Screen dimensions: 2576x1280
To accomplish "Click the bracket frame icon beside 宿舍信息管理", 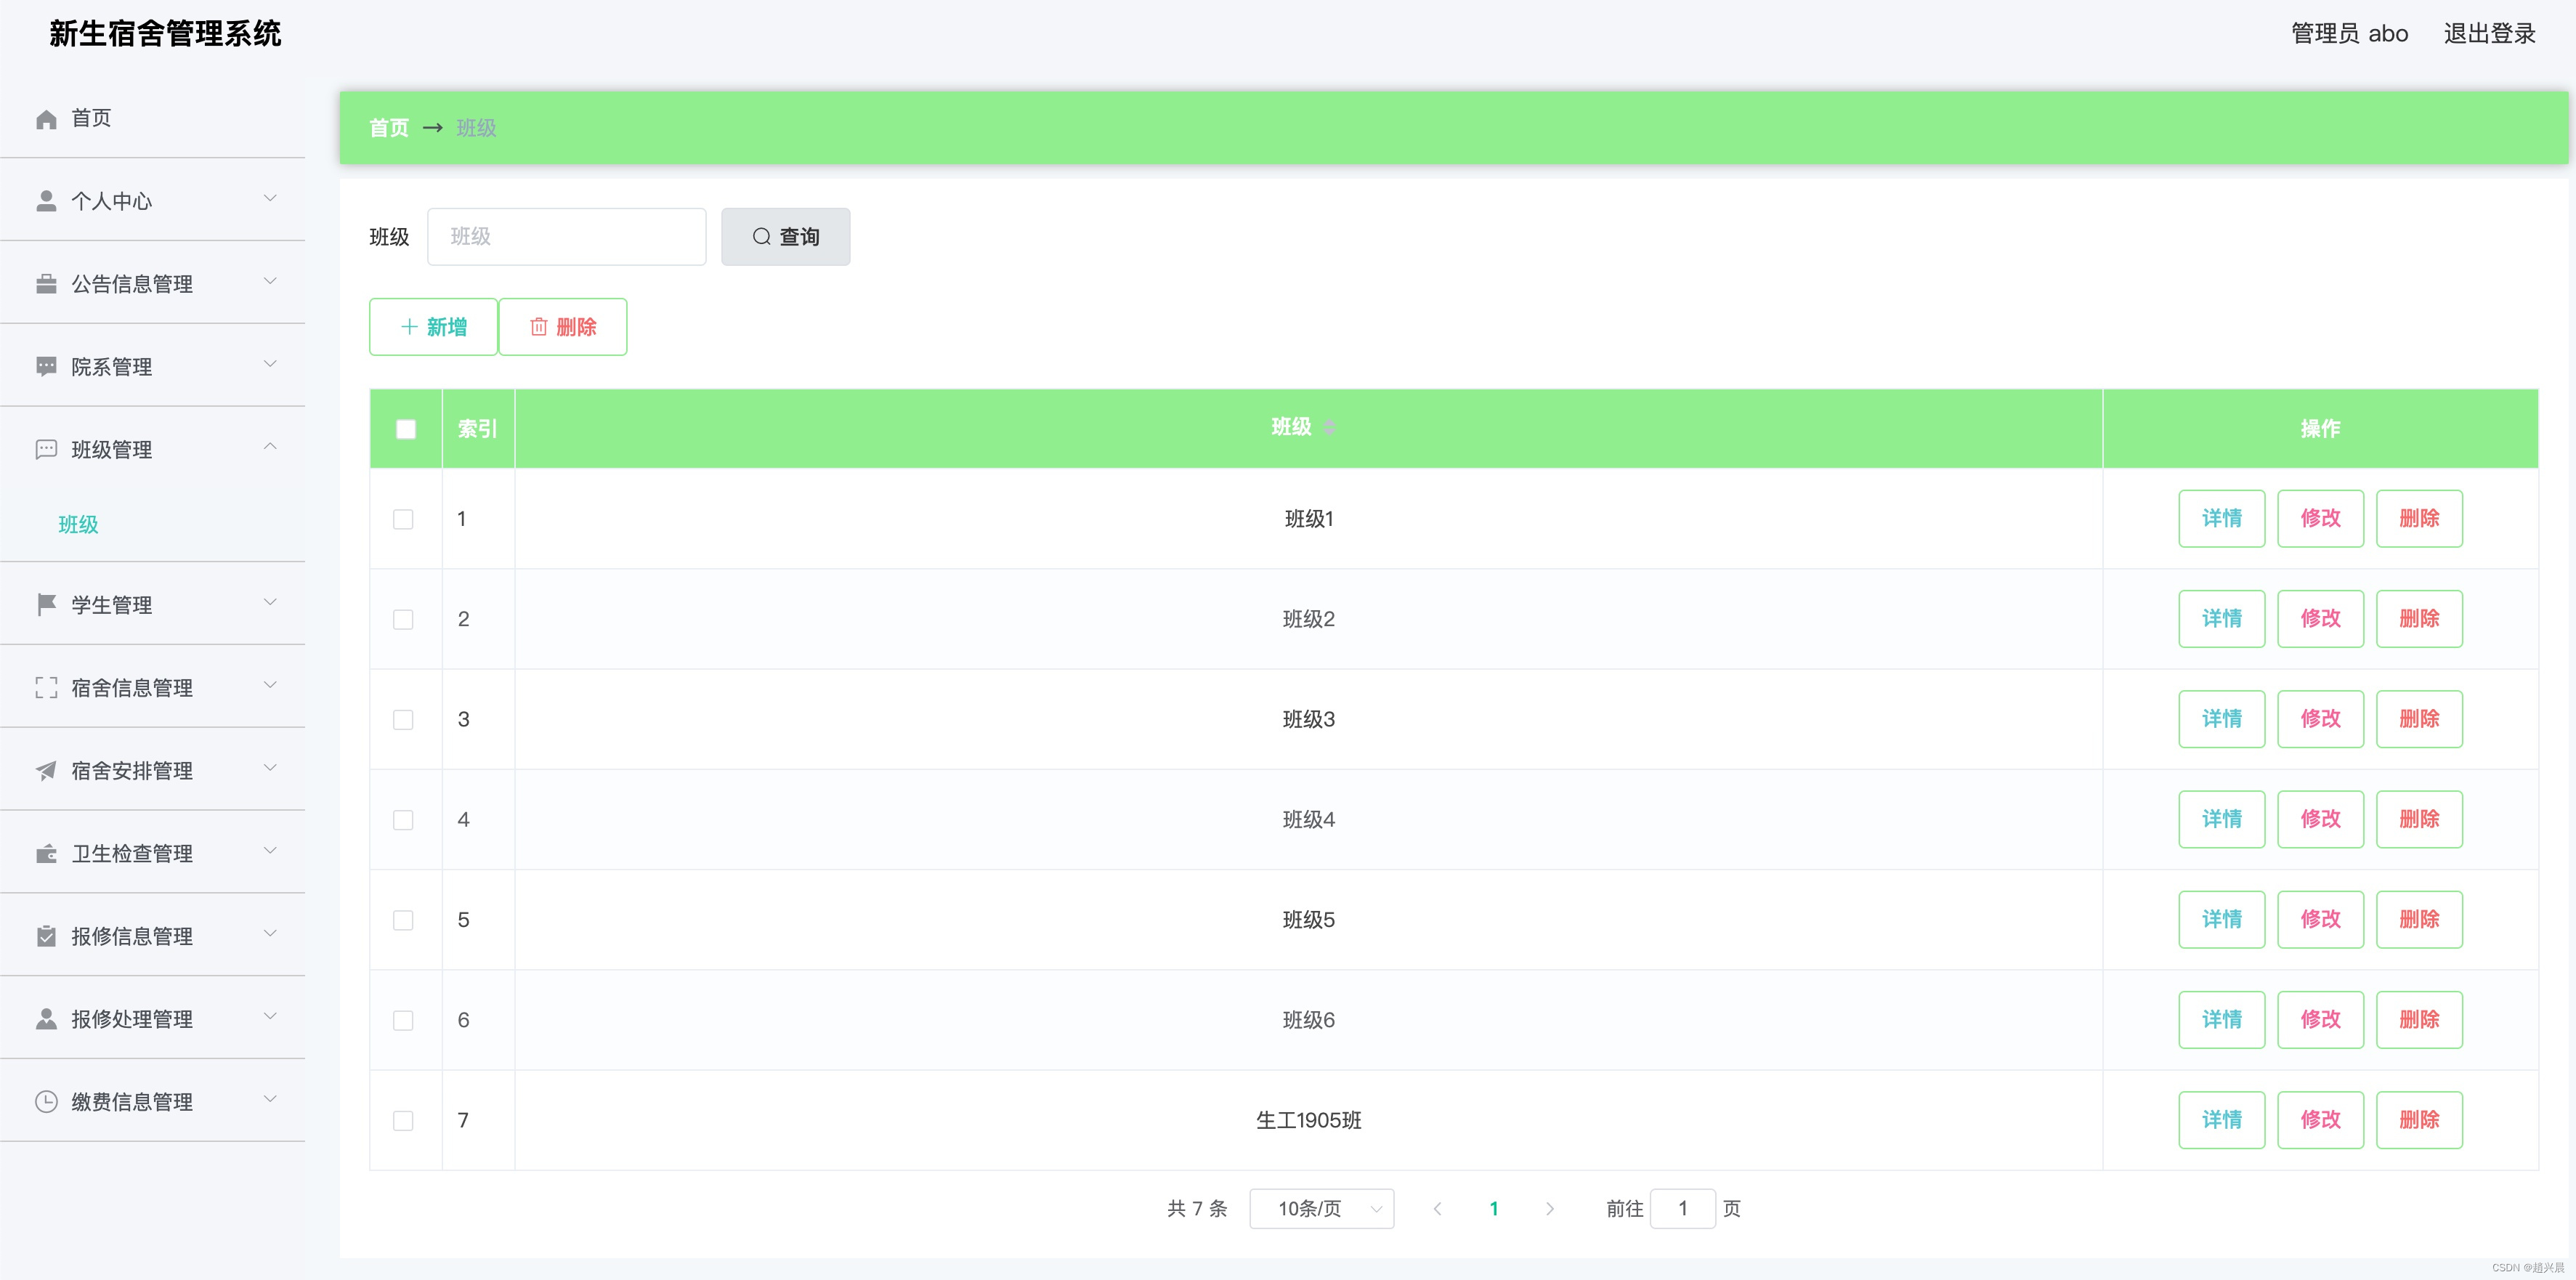I will tap(46, 688).
